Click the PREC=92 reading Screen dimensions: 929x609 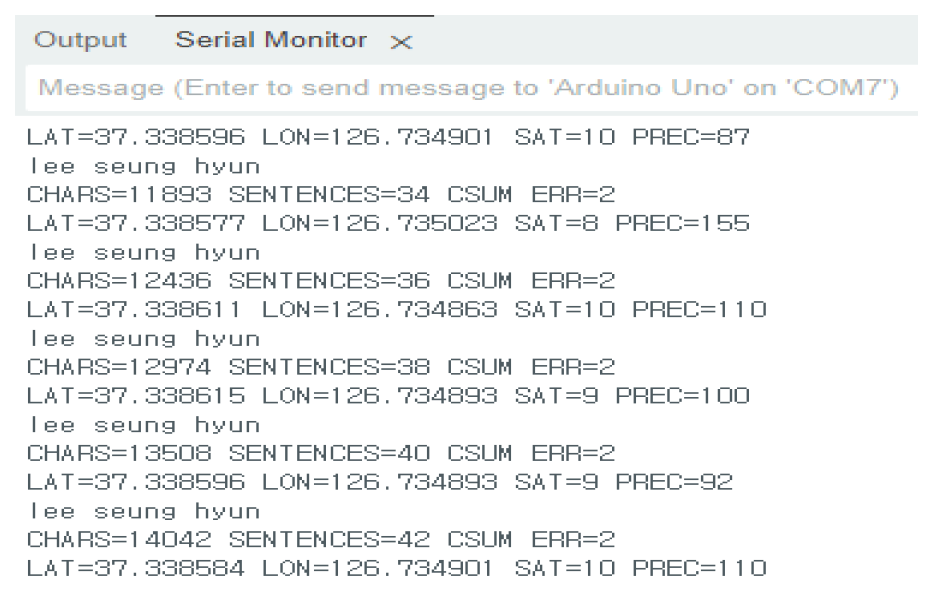coord(675,483)
